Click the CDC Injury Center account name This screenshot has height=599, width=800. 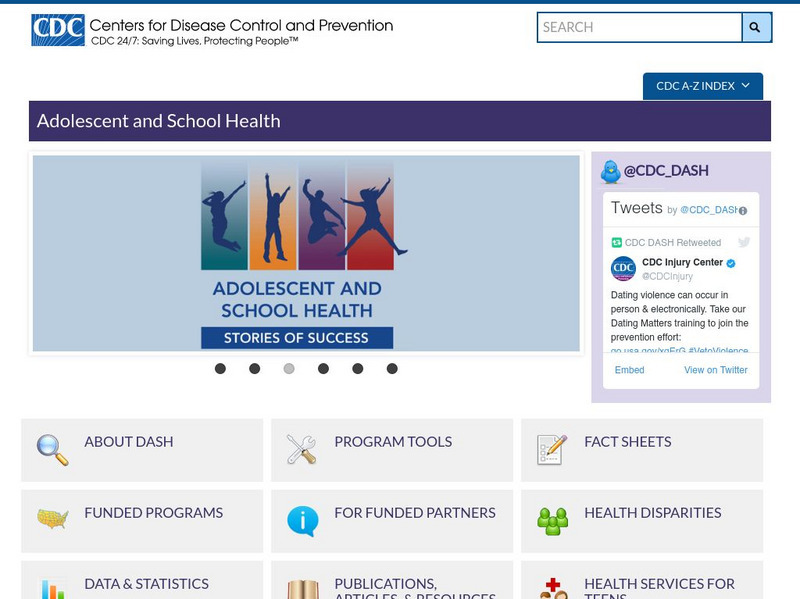pyautogui.click(x=682, y=262)
